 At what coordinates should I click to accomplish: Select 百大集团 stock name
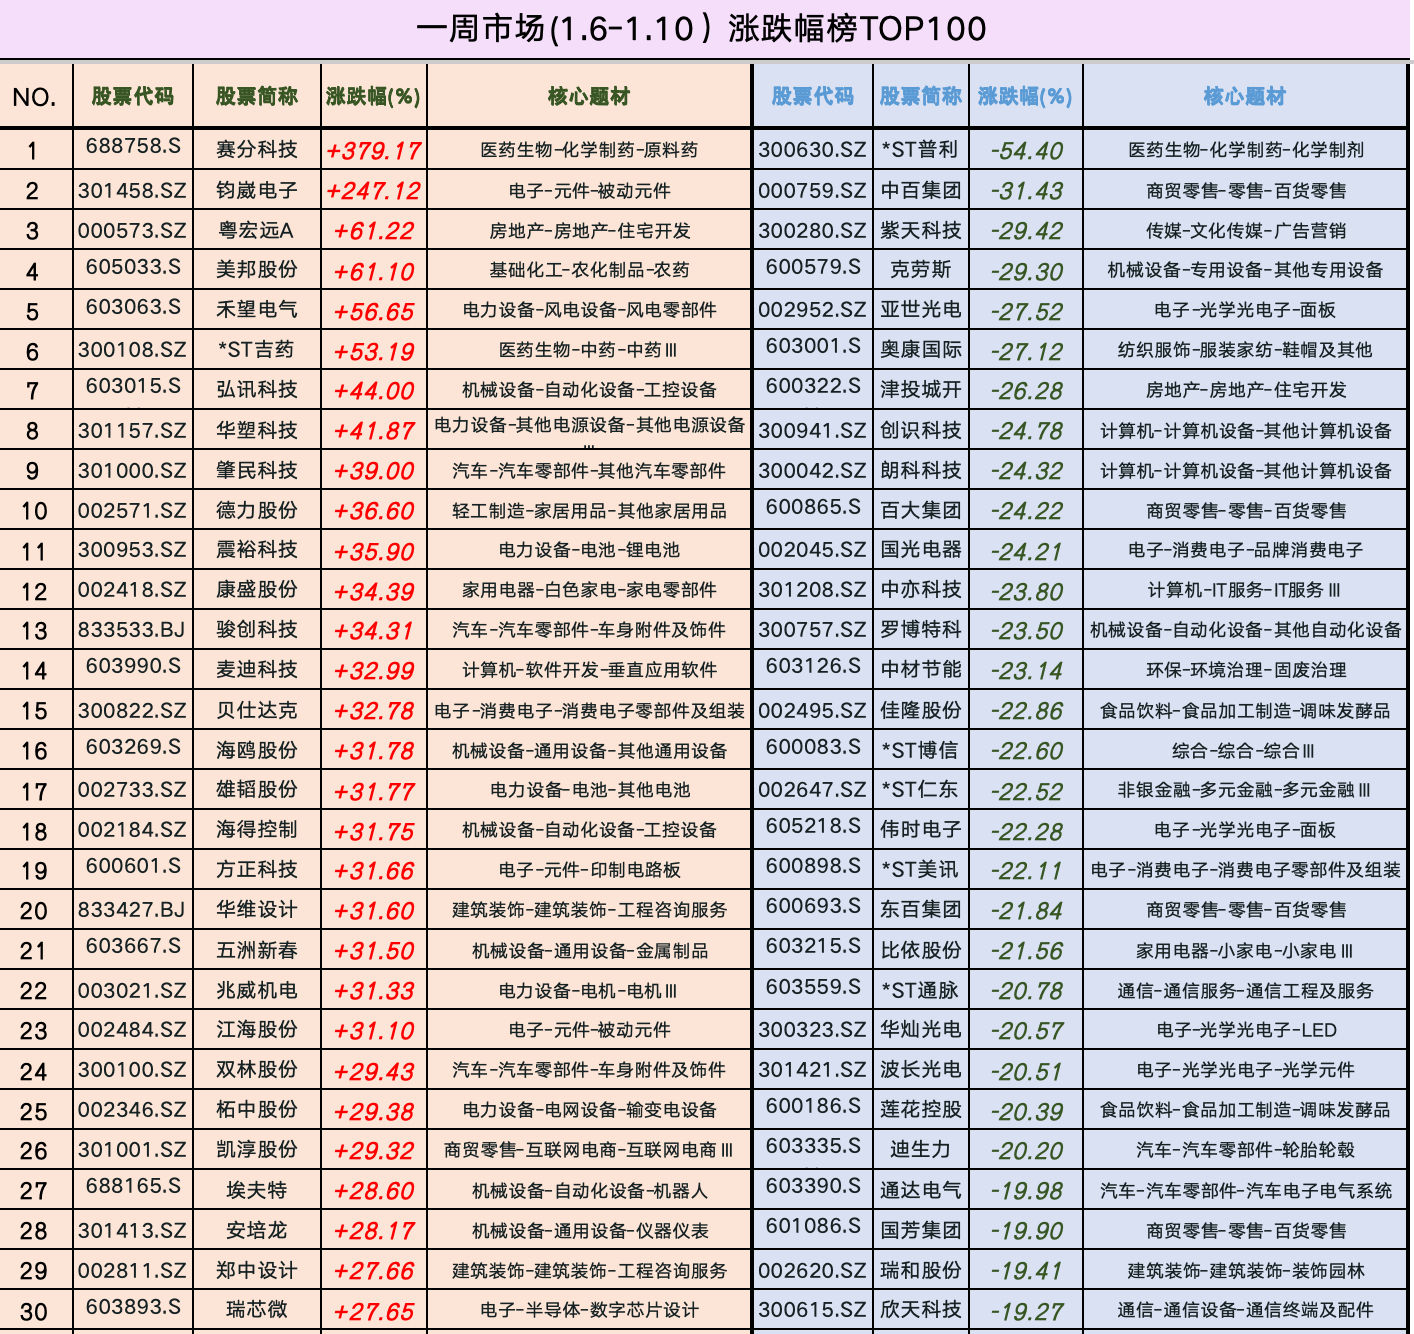(921, 510)
